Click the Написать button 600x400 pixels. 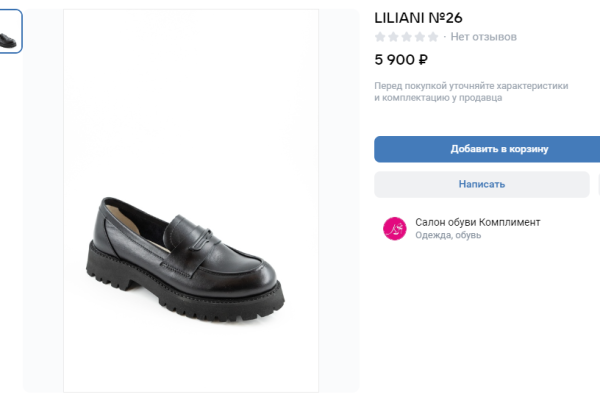482,184
